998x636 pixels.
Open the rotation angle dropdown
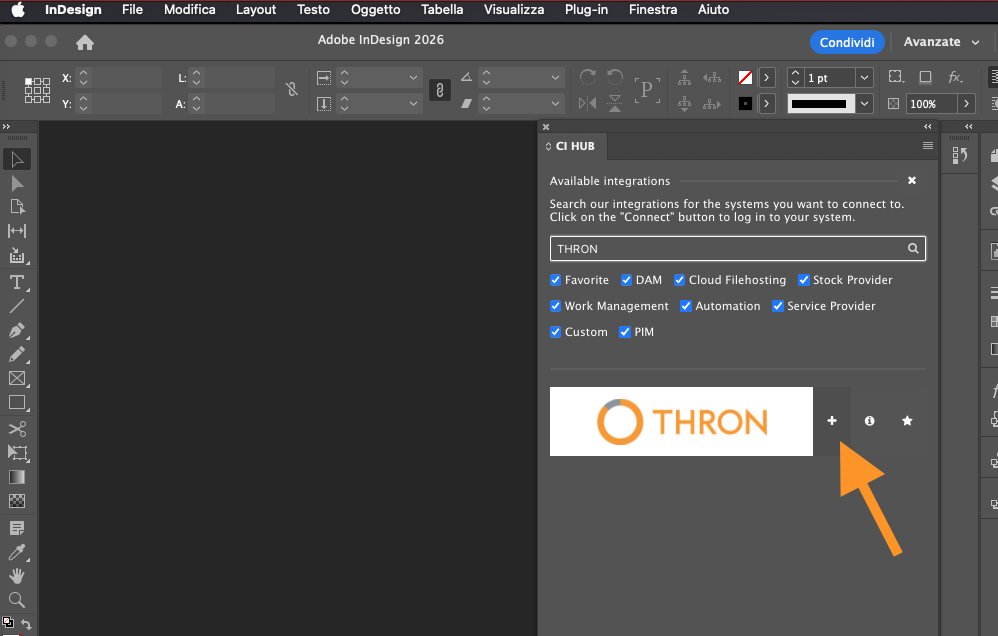555,78
